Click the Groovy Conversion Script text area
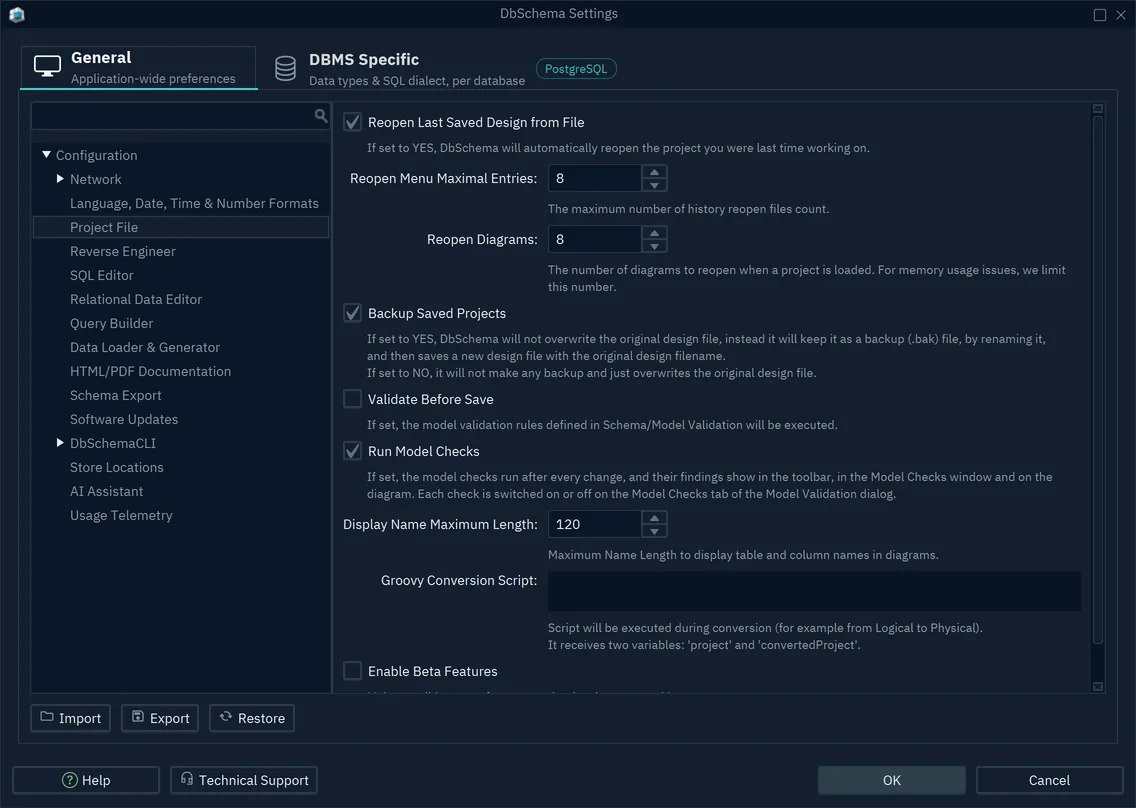The height and width of the screenshot is (808, 1136). (814, 591)
